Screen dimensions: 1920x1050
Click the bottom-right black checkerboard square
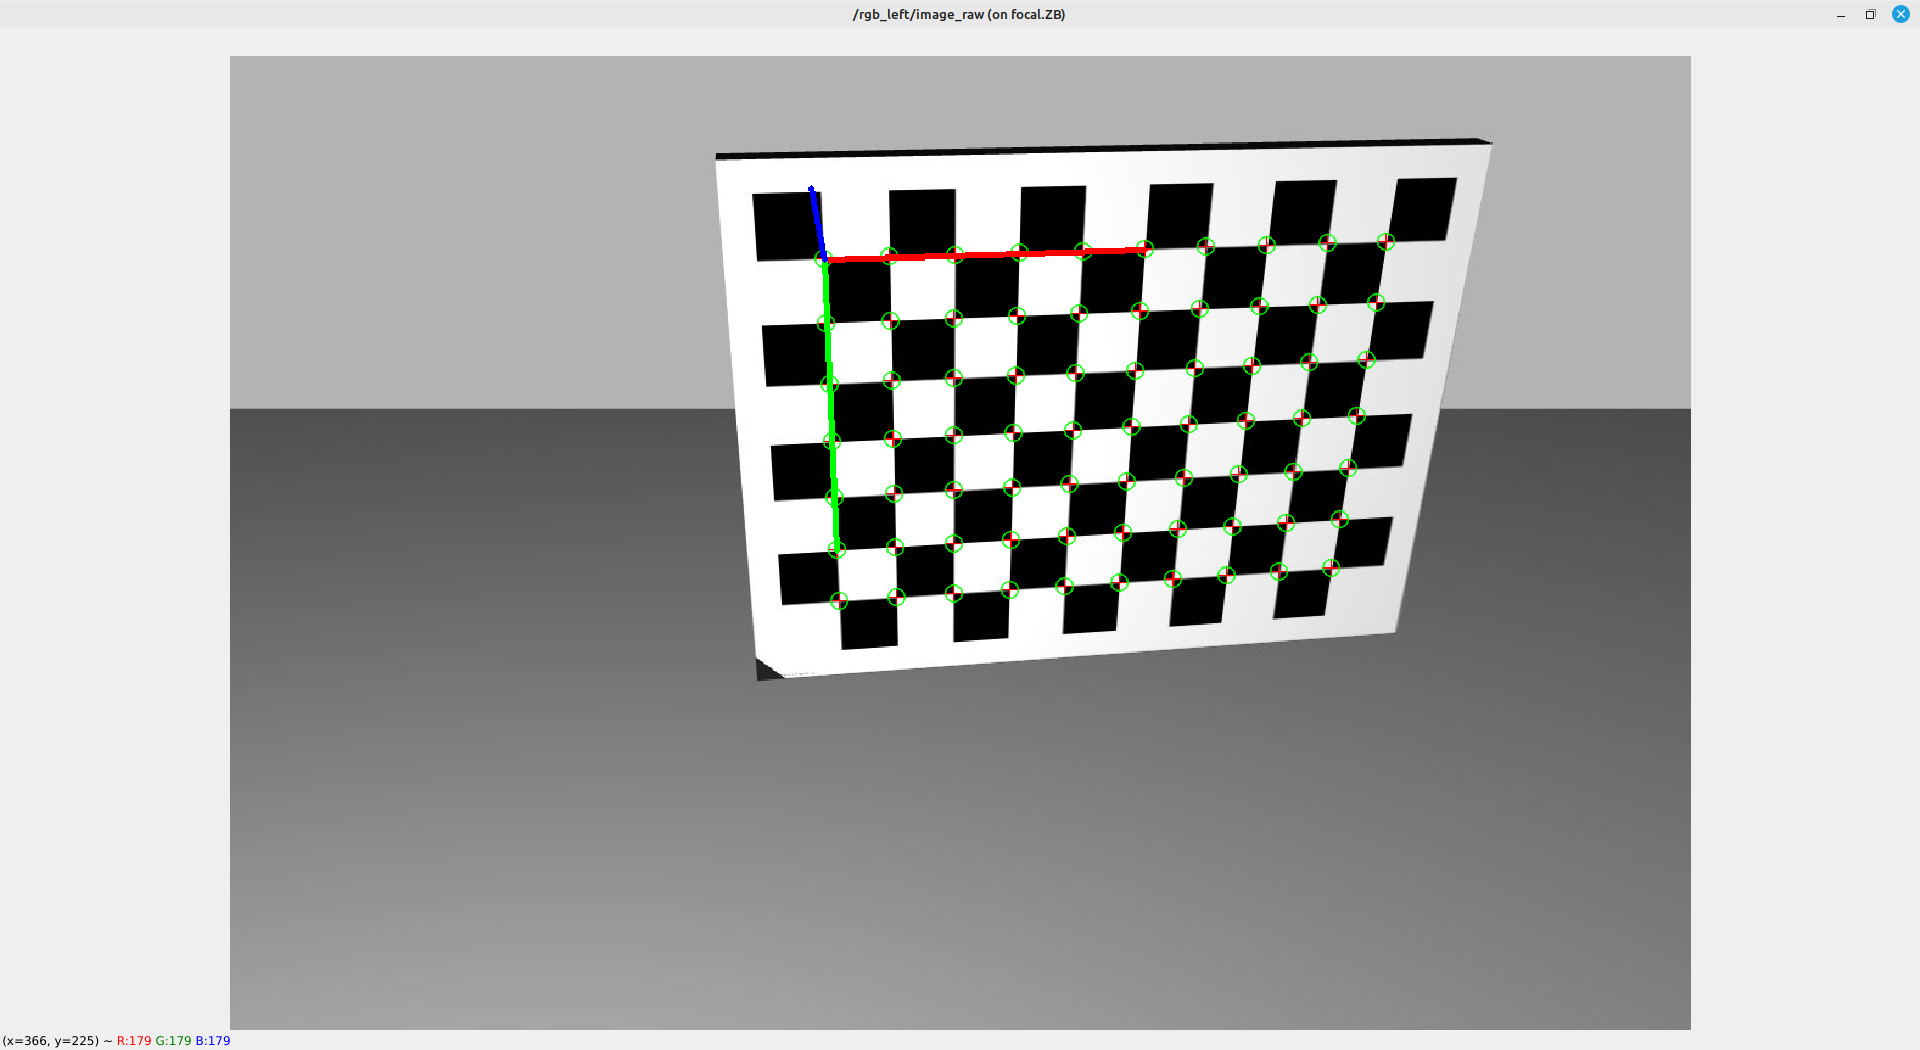click(1300, 594)
